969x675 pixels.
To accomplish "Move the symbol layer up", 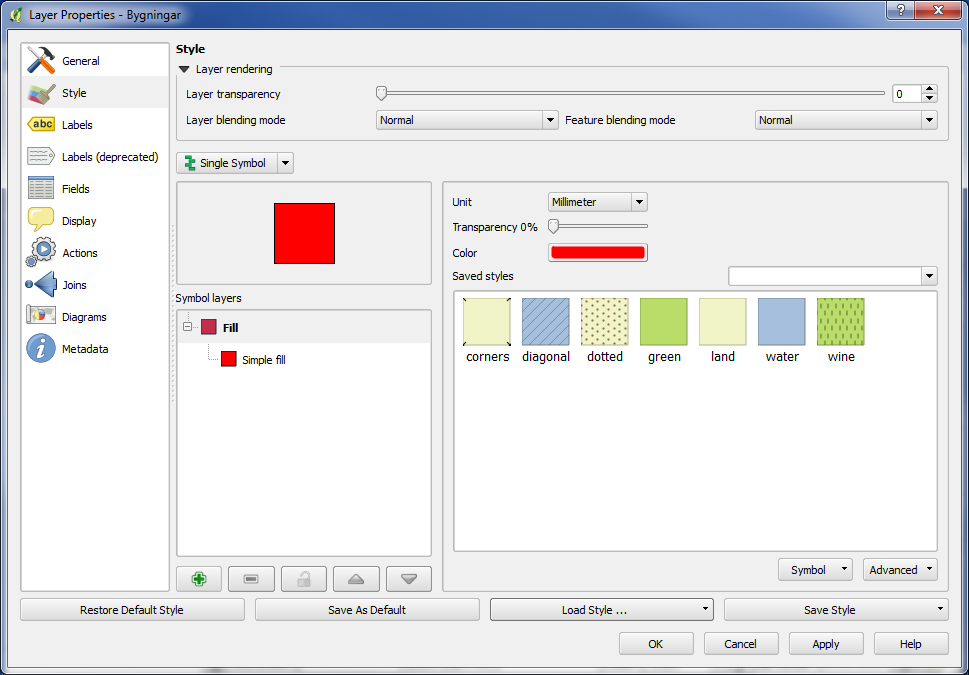I will (x=356, y=579).
